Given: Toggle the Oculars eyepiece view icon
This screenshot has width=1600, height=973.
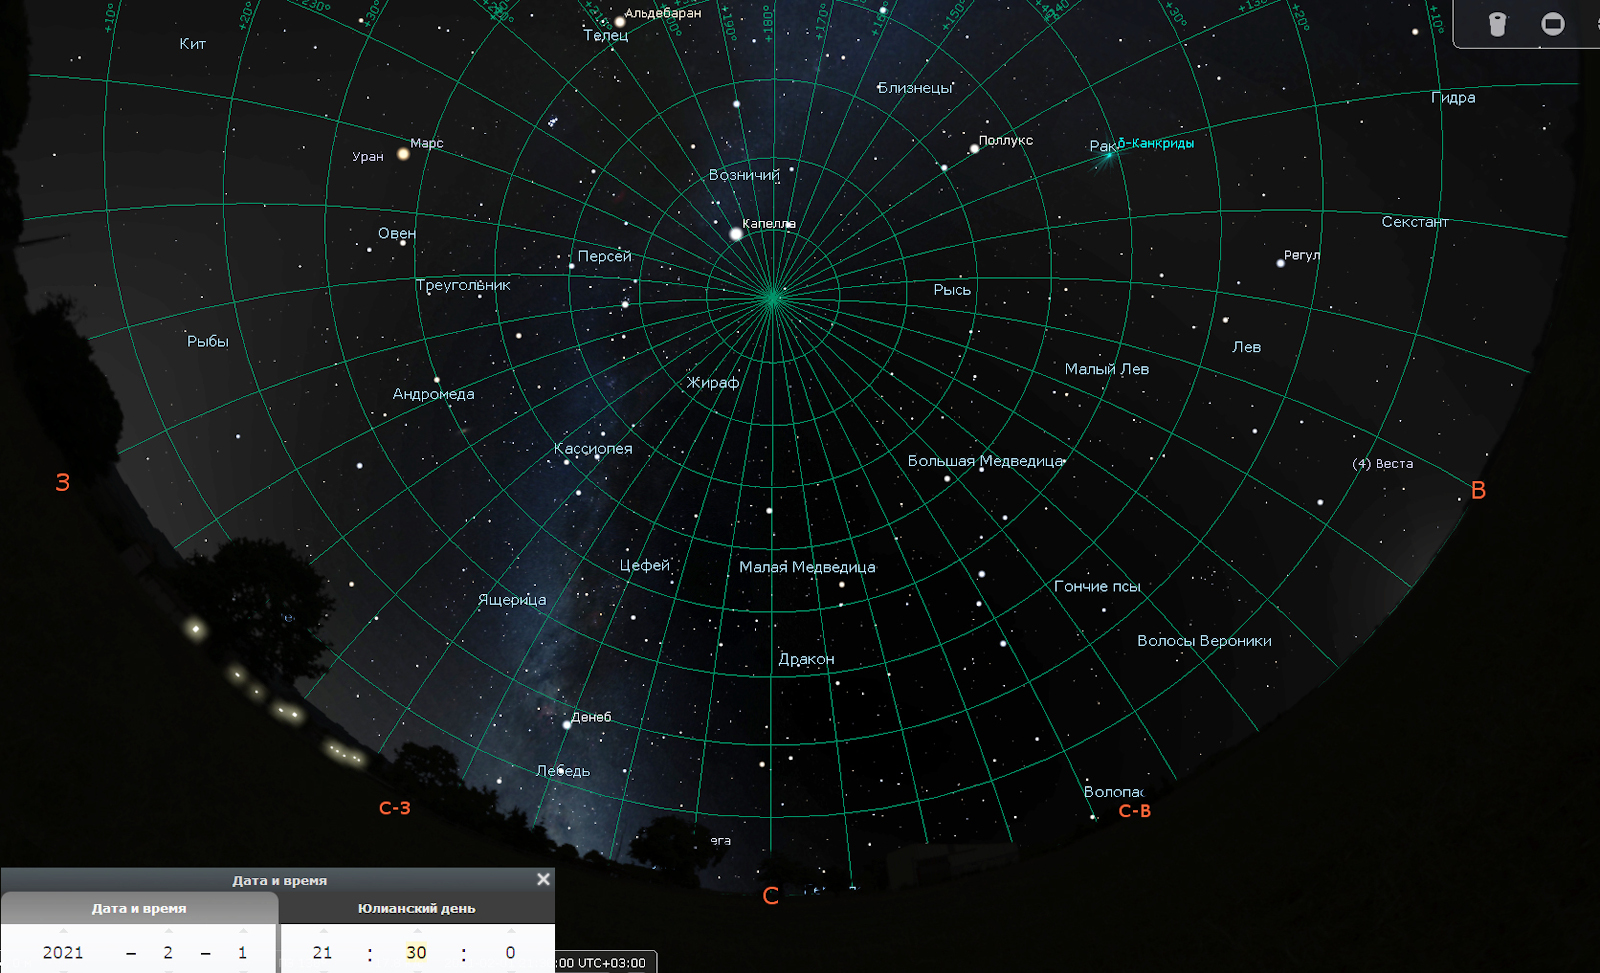Looking at the screenshot, I should pos(1497,24).
